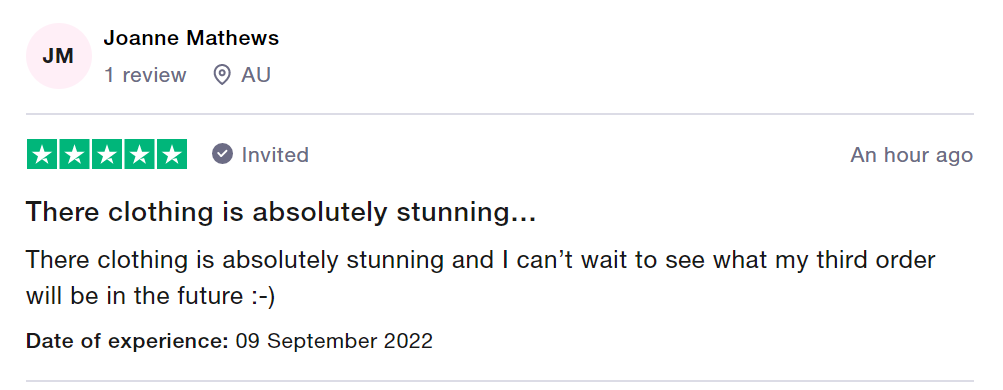Click the review body paragraph text

pyautogui.click(x=480, y=278)
